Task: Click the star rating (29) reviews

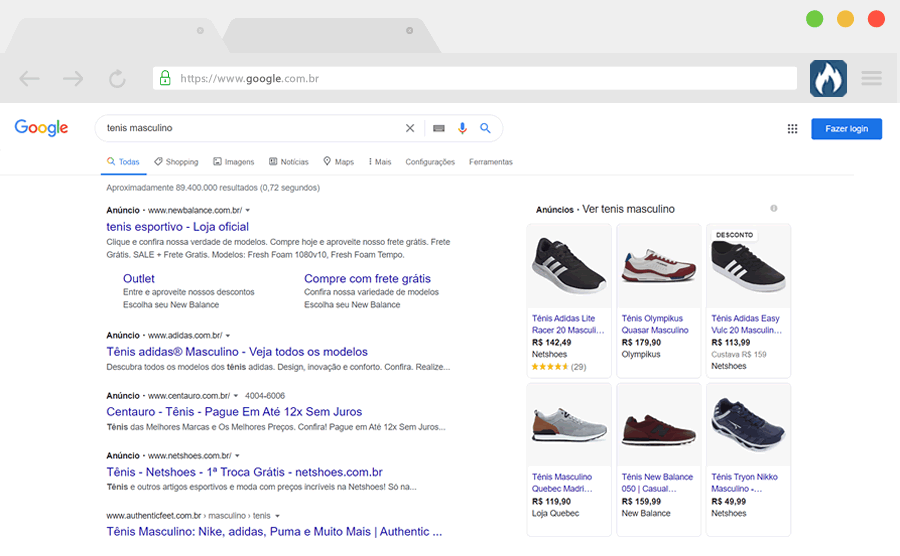Action: 559,367
